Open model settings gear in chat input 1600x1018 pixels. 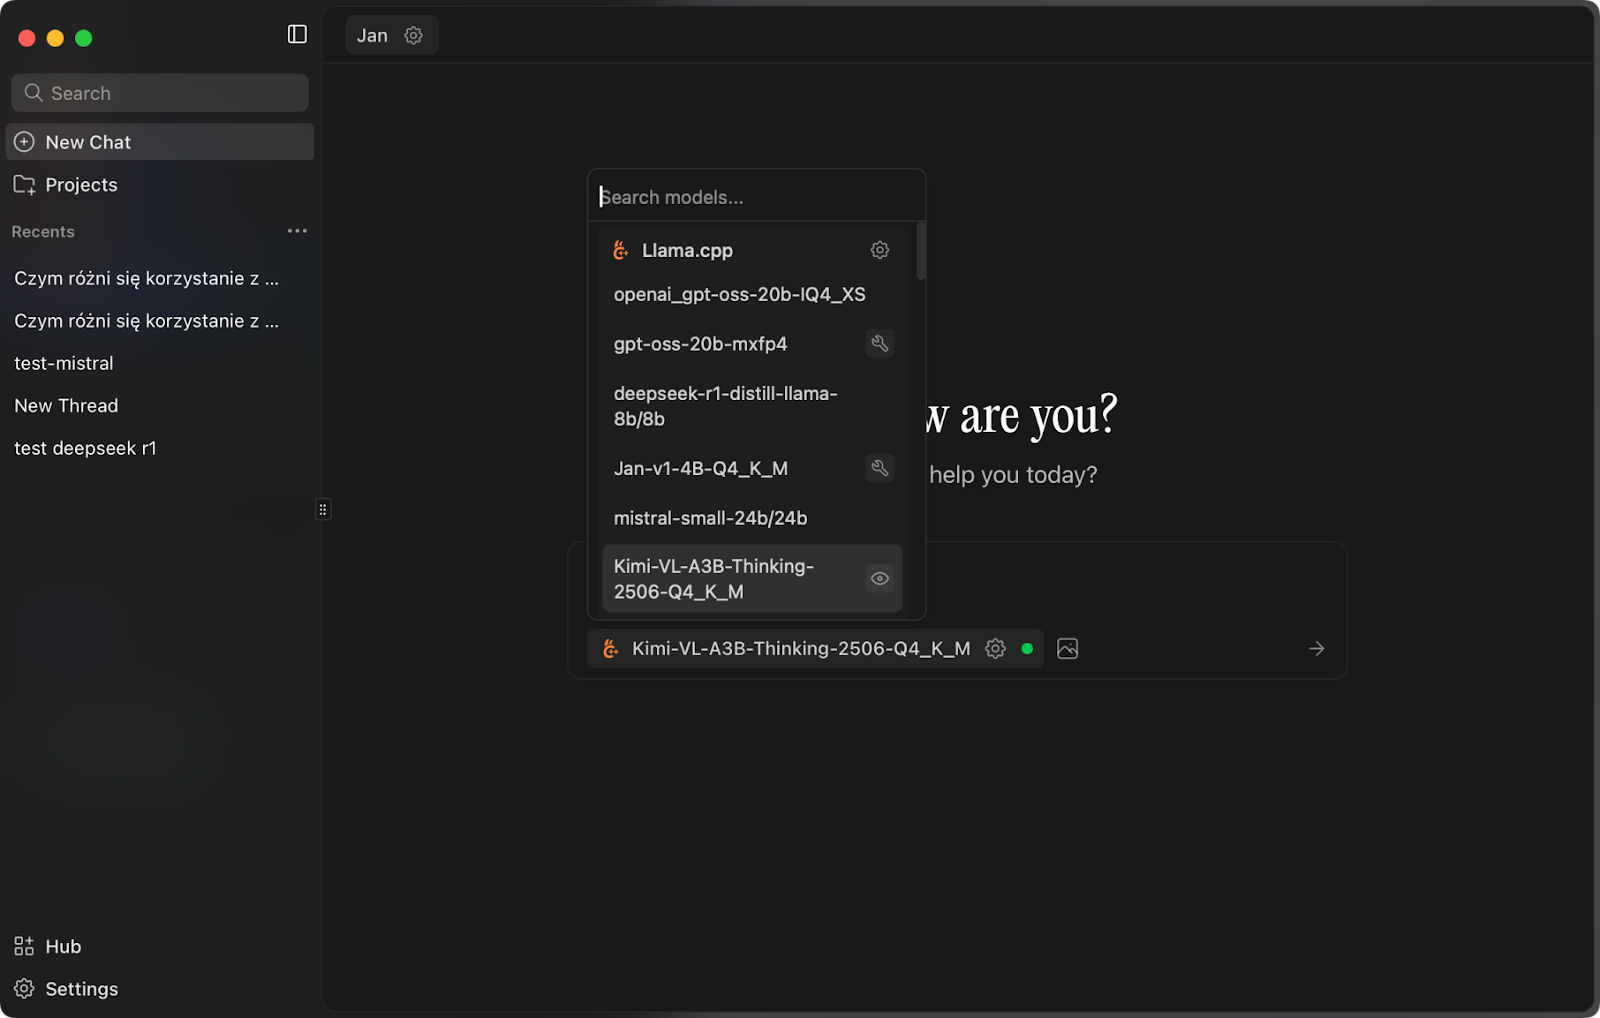(x=995, y=649)
